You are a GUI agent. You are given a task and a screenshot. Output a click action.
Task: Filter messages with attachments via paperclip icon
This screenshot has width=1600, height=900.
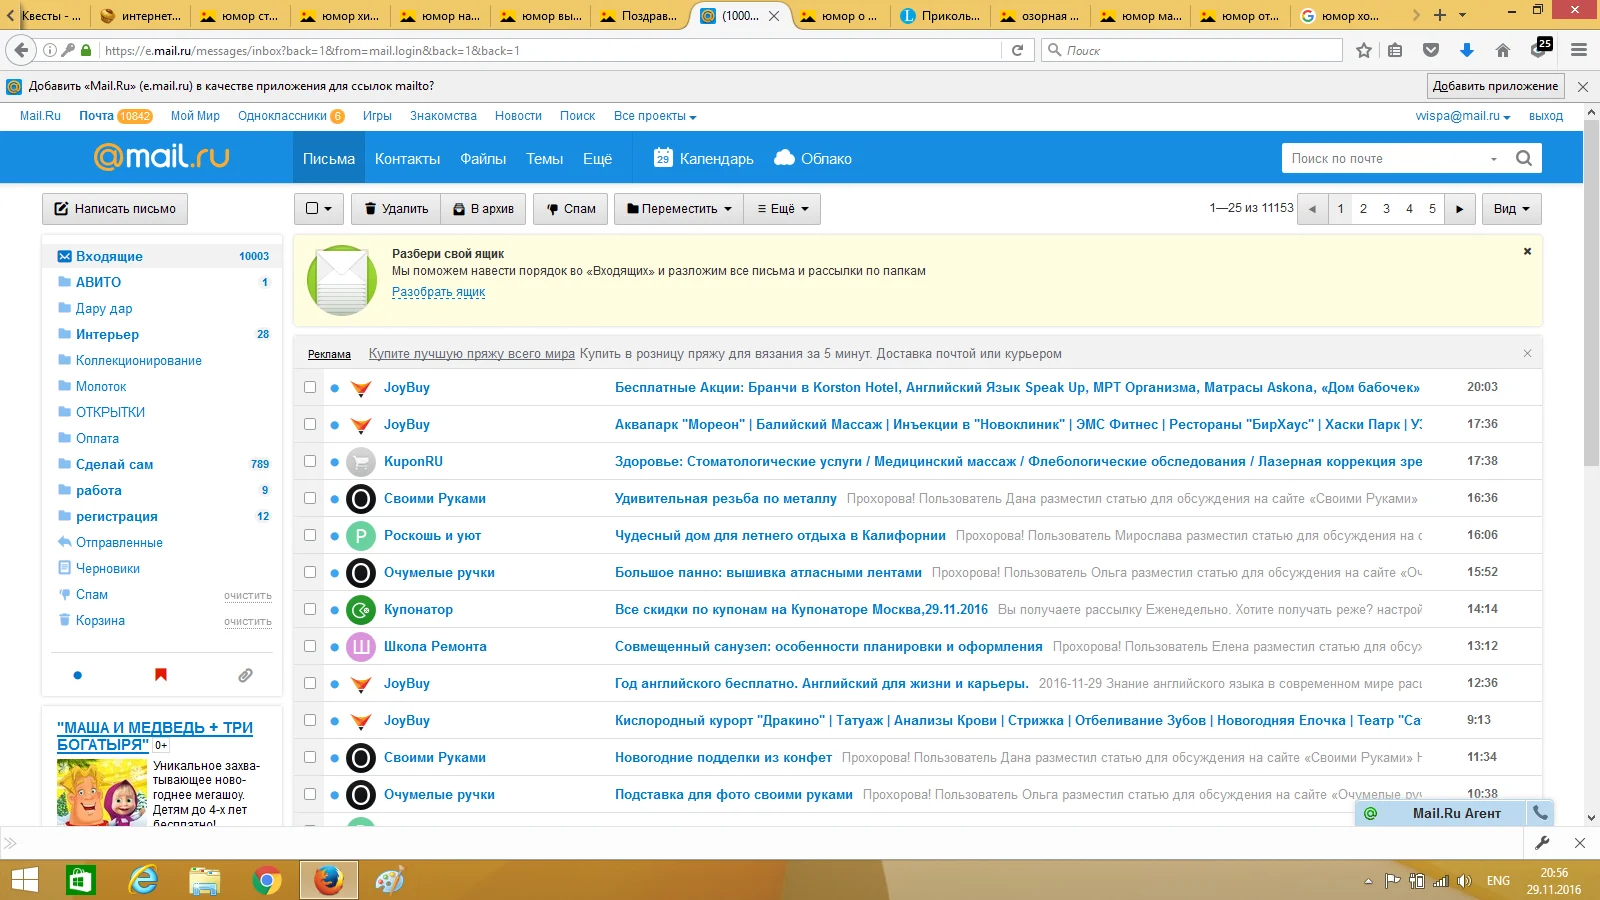point(245,675)
